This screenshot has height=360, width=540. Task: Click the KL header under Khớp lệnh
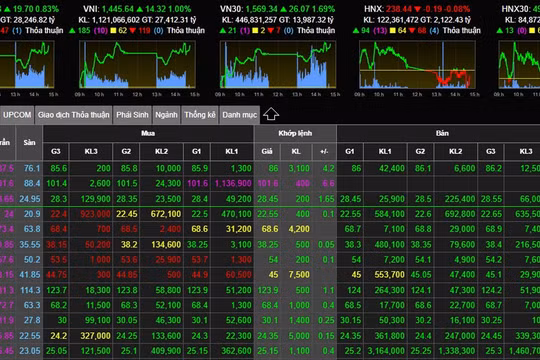tap(296, 151)
